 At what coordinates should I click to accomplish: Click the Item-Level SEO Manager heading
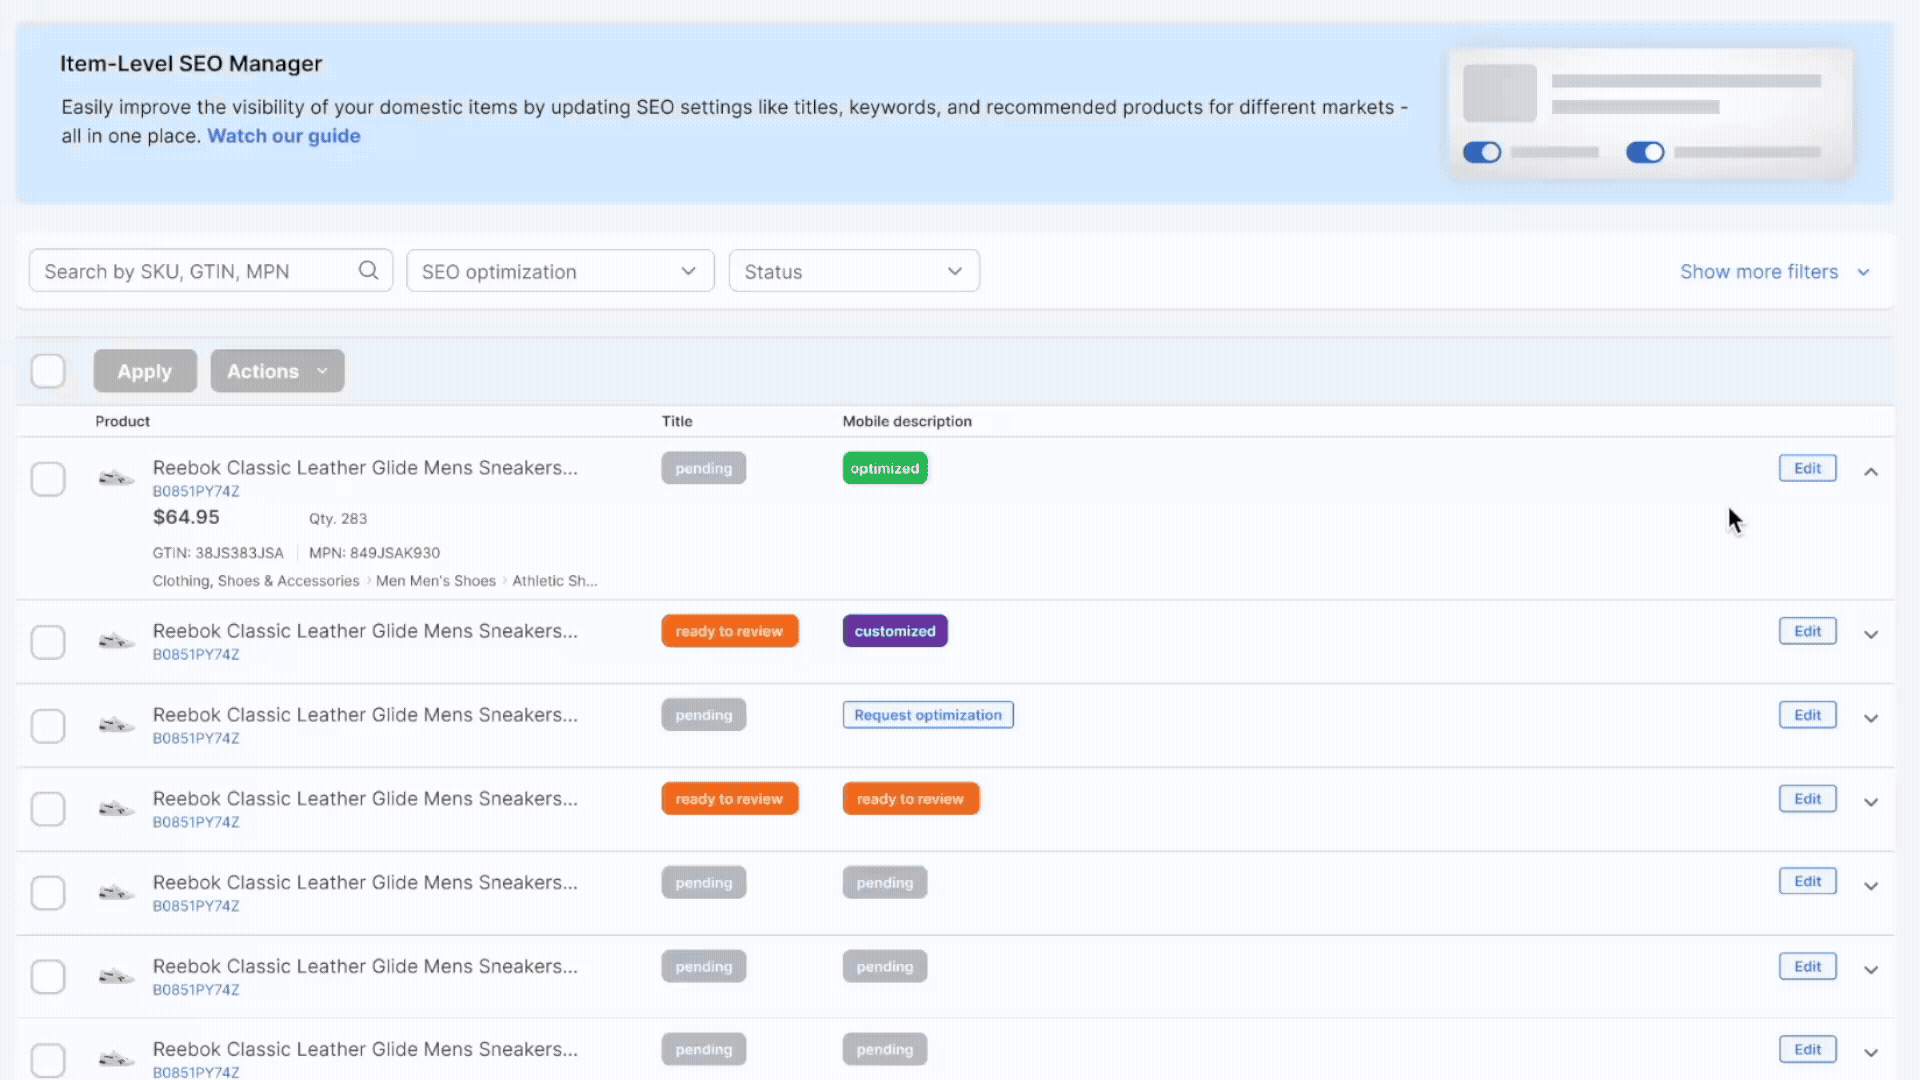pos(191,64)
